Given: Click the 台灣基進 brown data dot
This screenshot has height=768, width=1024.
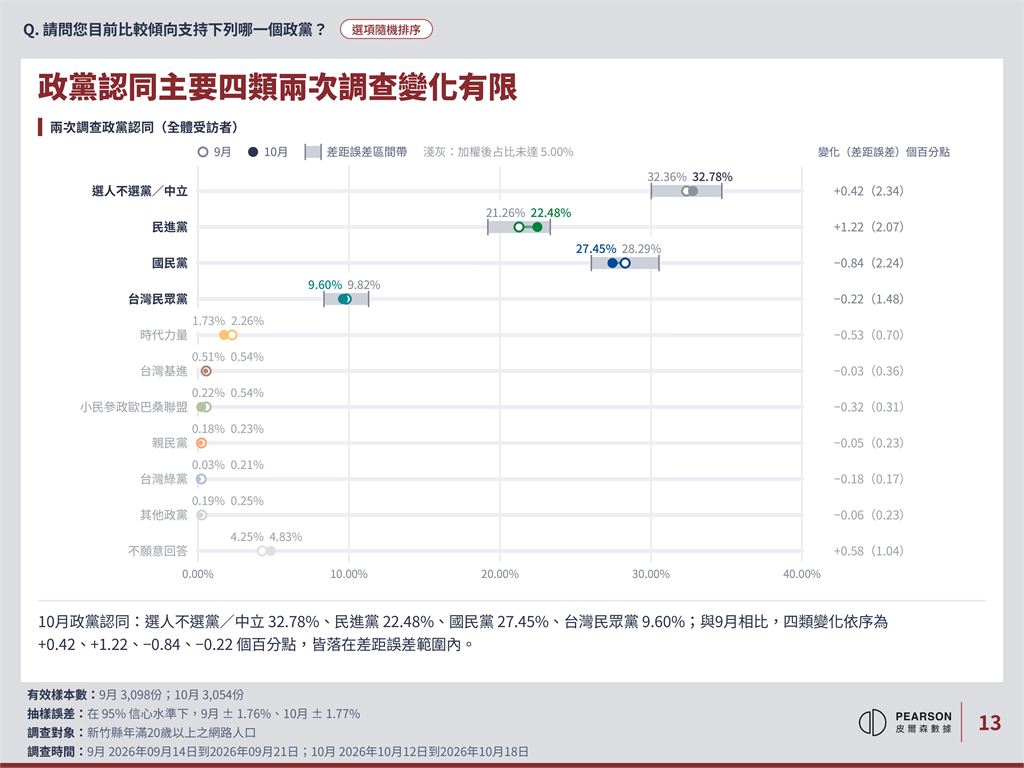Looking at the screenshot, I should [x=206, y=371].
